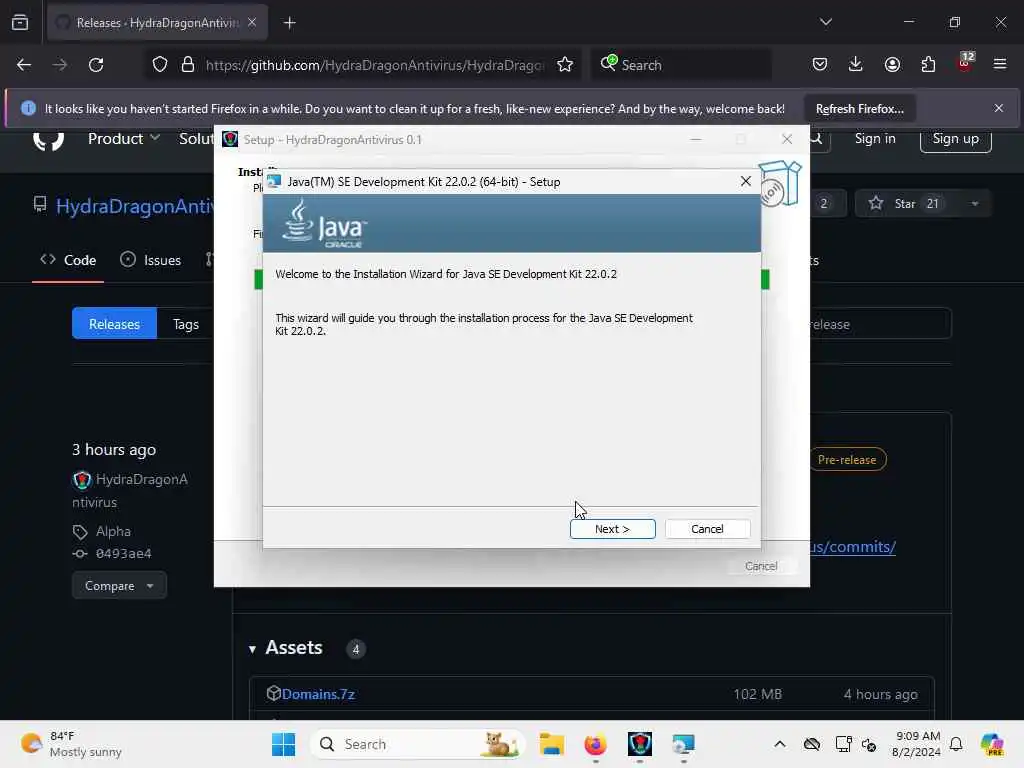
Task: Go back in Firefox browser history
Action: [x=24, y=65]
